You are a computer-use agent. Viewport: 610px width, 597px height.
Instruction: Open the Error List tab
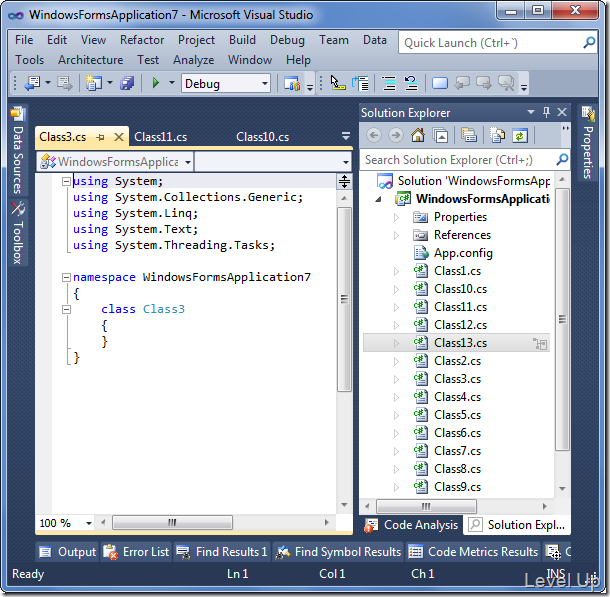(137, 551)
